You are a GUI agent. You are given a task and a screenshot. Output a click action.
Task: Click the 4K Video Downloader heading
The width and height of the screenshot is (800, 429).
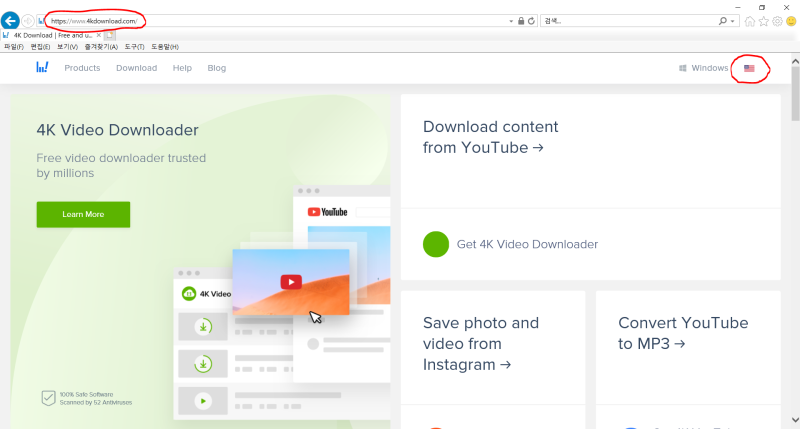(x=117, y=130)
